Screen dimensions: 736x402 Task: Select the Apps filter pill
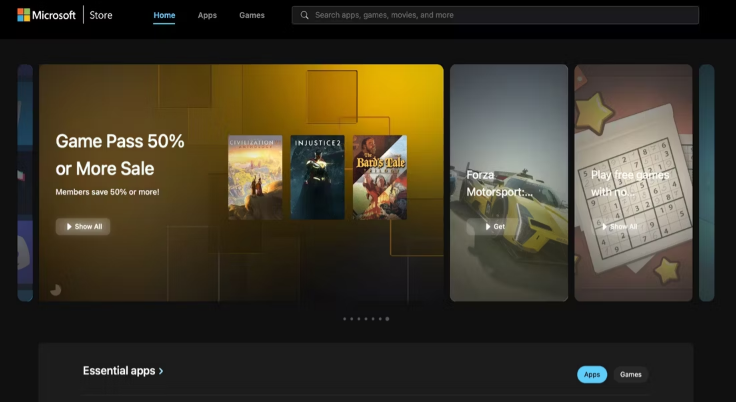[x=592, y=374]
